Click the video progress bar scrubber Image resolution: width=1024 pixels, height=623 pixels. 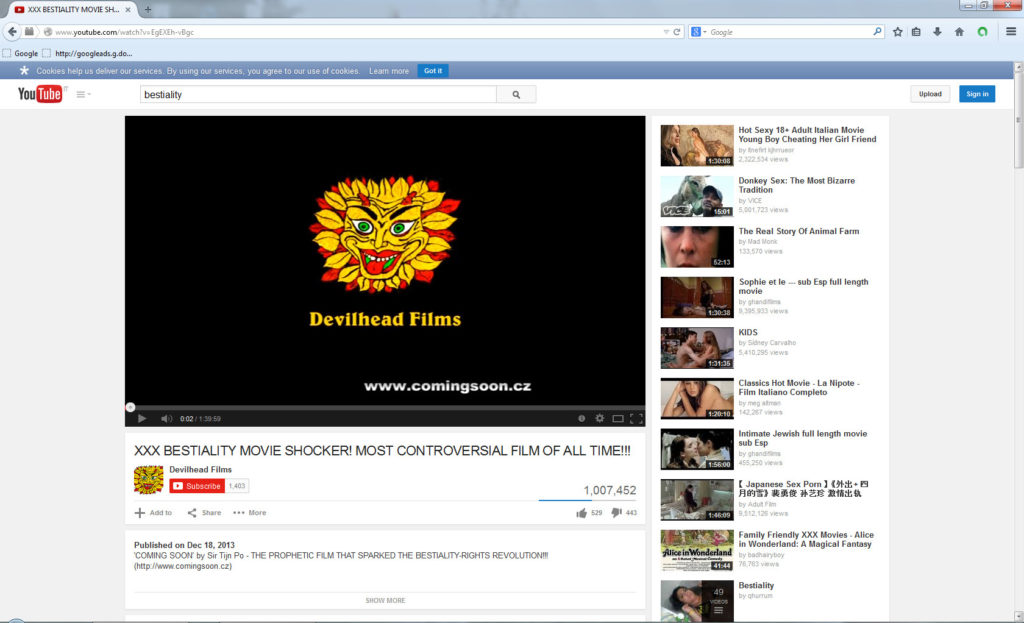coord(131,407)
